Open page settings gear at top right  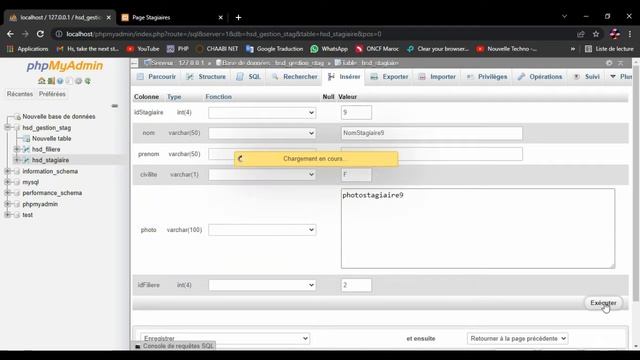(x=609, y=63)
